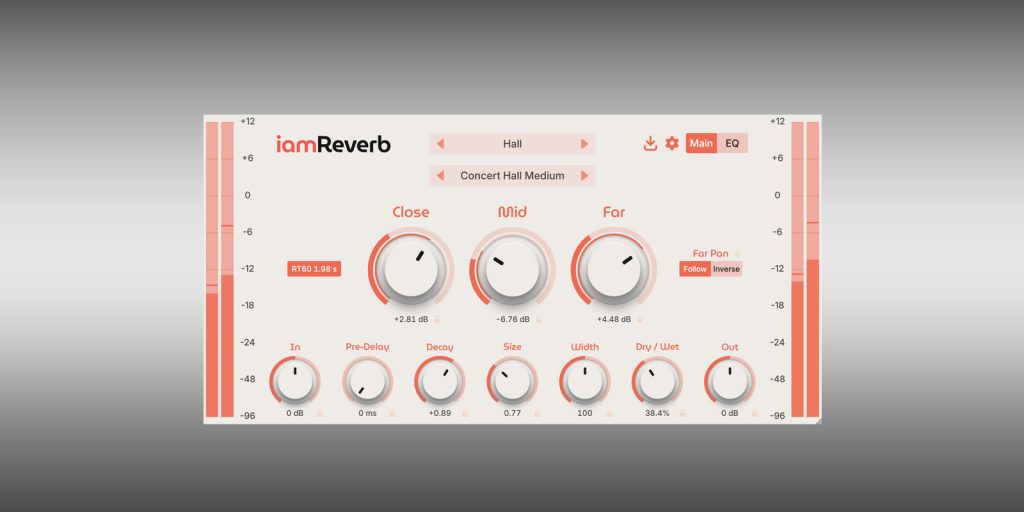Click the Size knob
This screenshot has height=512, width=1024.
(x=513, y=381)
